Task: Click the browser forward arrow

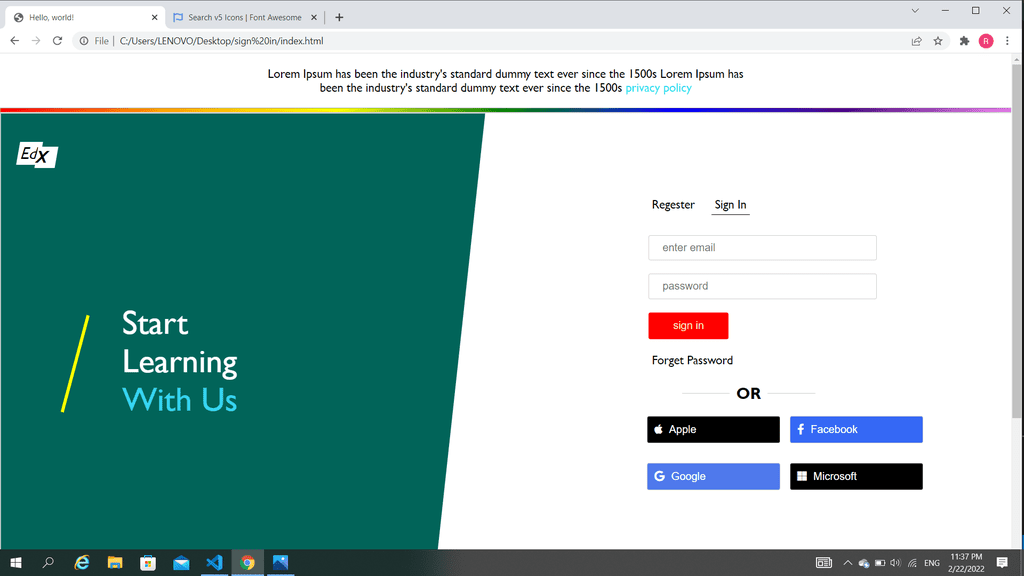Action: pyautogui.click(x=36, y=40)
